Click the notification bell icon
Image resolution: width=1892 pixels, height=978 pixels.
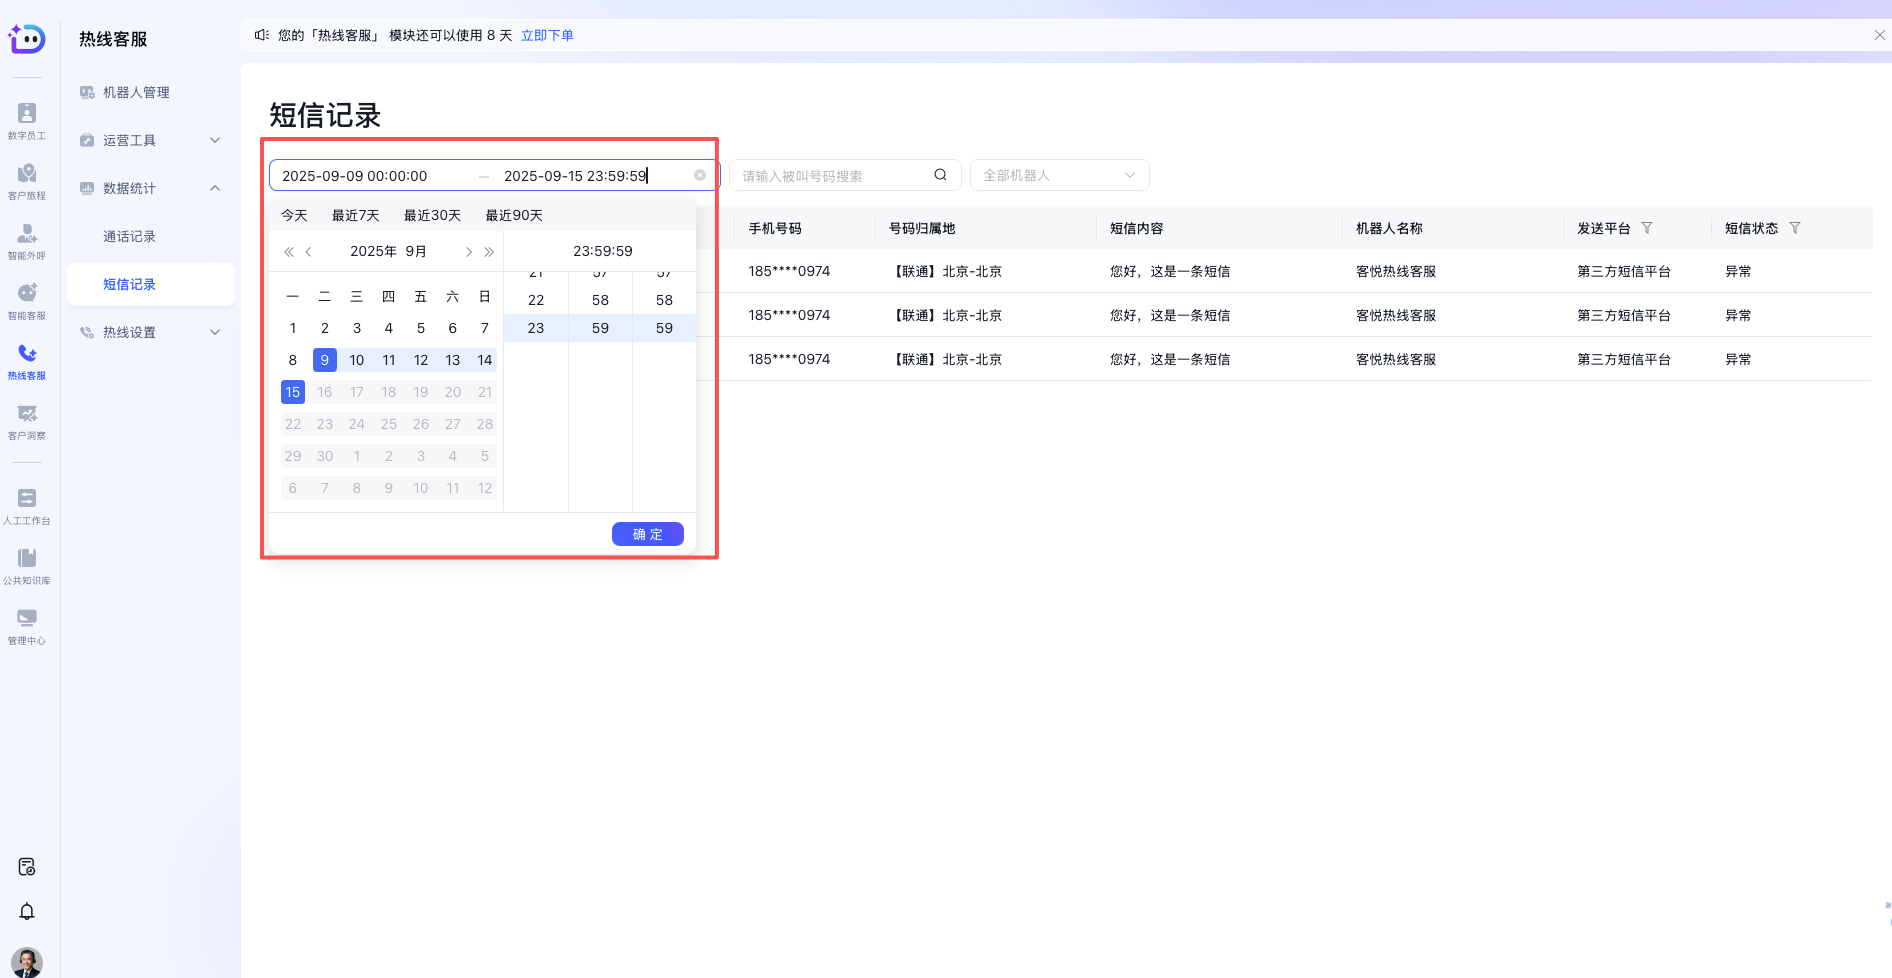pos(27,911)
